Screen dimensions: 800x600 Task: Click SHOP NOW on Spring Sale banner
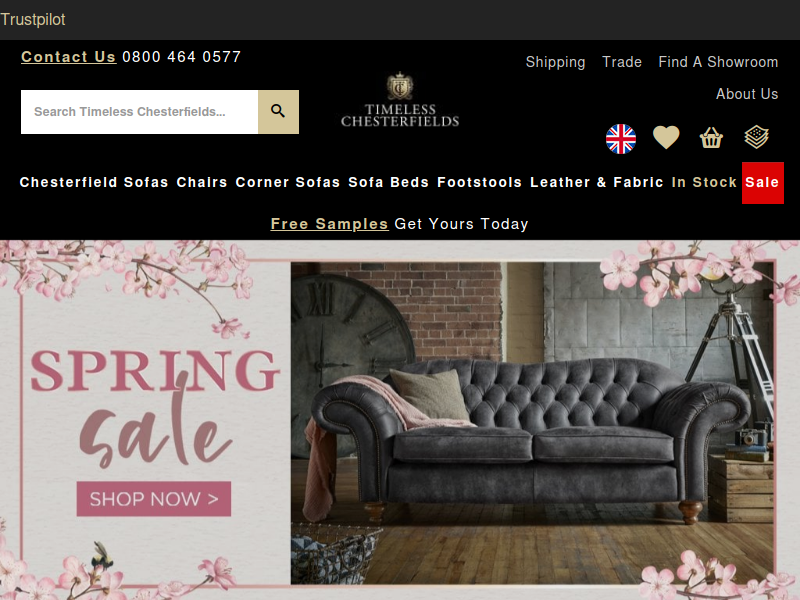pos(154,499)
